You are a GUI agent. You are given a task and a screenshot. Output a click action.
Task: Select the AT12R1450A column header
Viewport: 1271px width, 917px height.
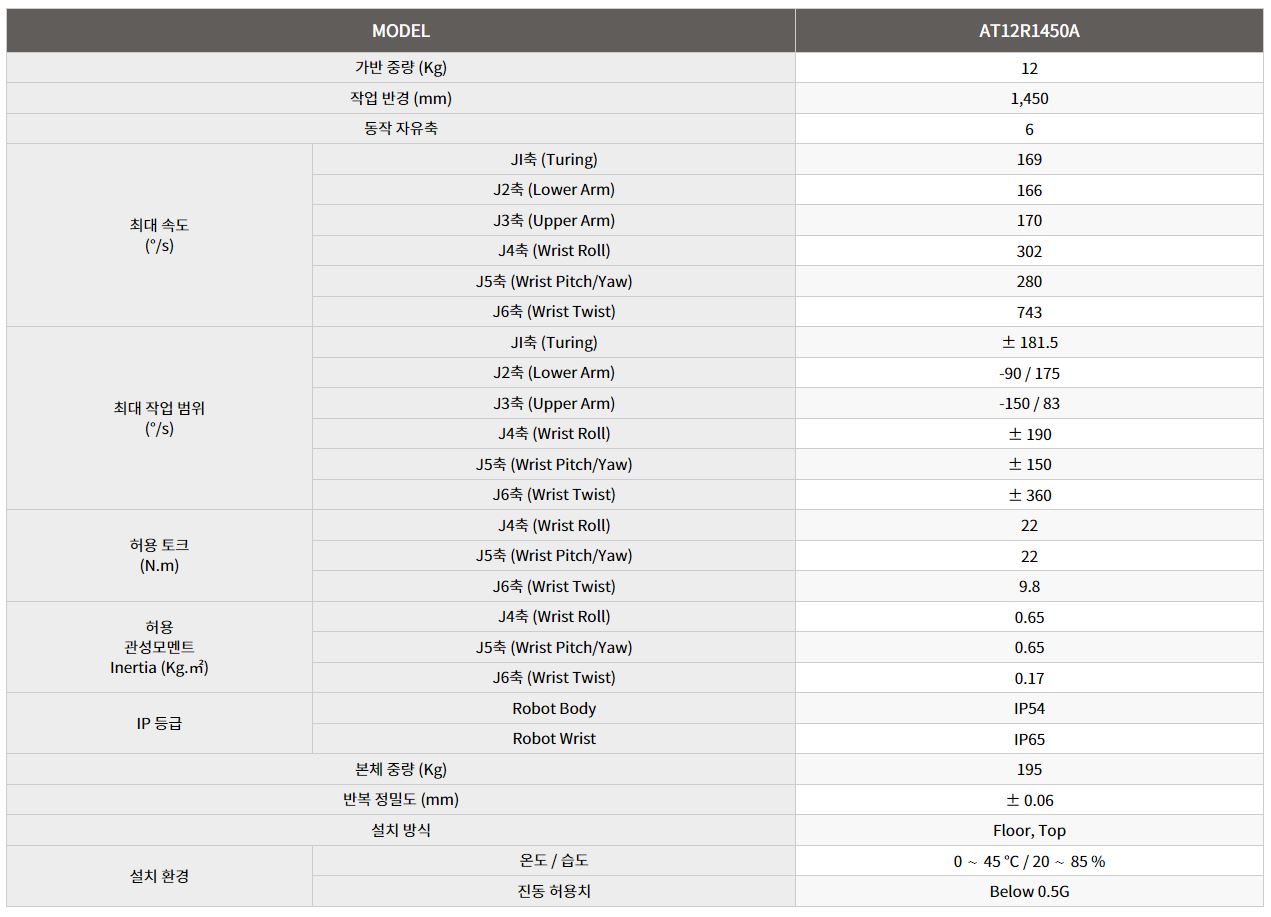point(1029,31)
